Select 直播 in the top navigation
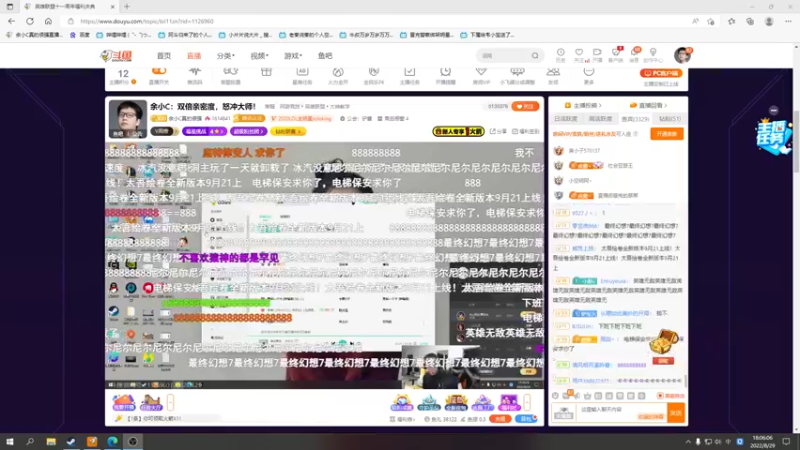This screenshot has height=450, width=800. click(194, 56)
